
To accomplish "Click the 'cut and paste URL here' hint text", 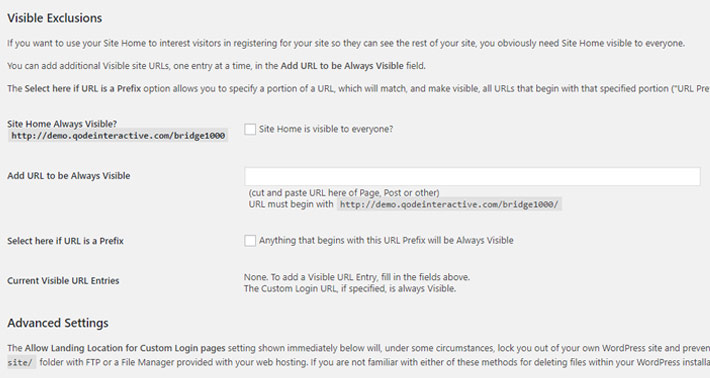I will coord(344,193).
